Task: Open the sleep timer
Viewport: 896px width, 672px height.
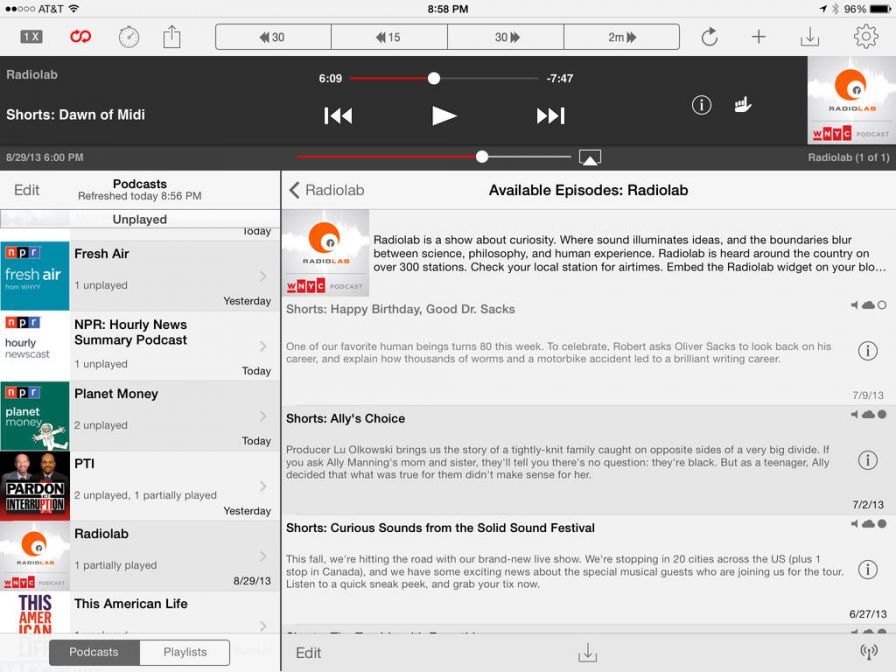Action: coord(129,37)
